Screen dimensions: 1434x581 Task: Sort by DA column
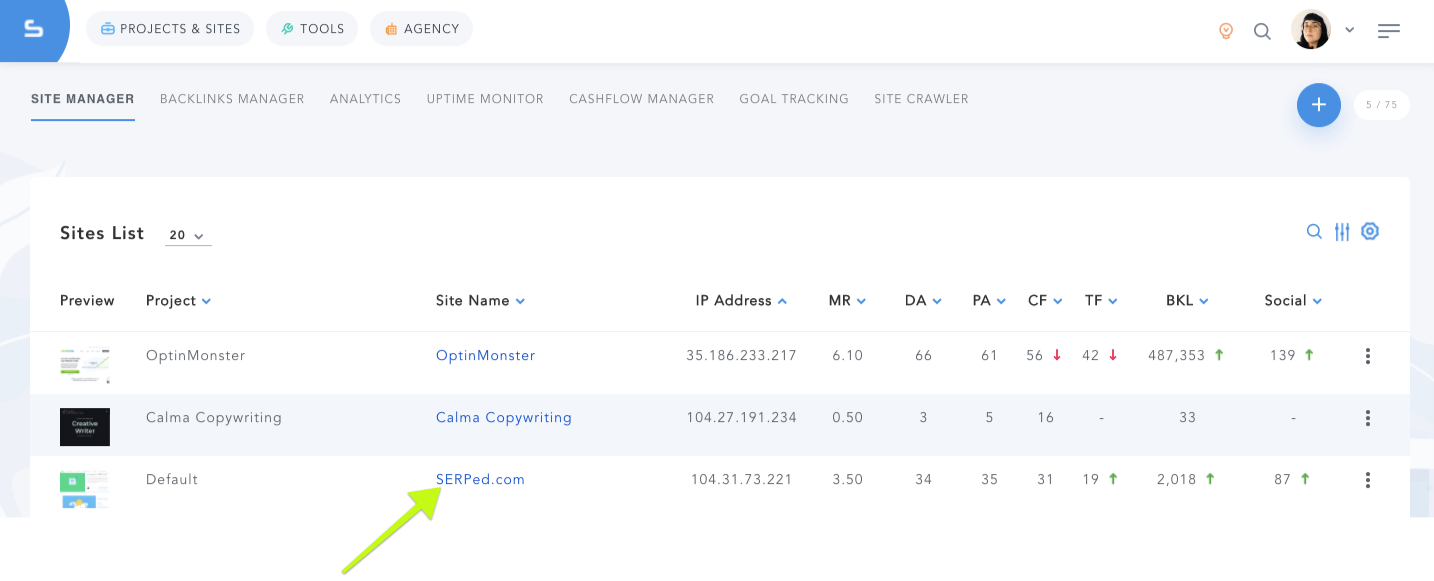[923, 301]
